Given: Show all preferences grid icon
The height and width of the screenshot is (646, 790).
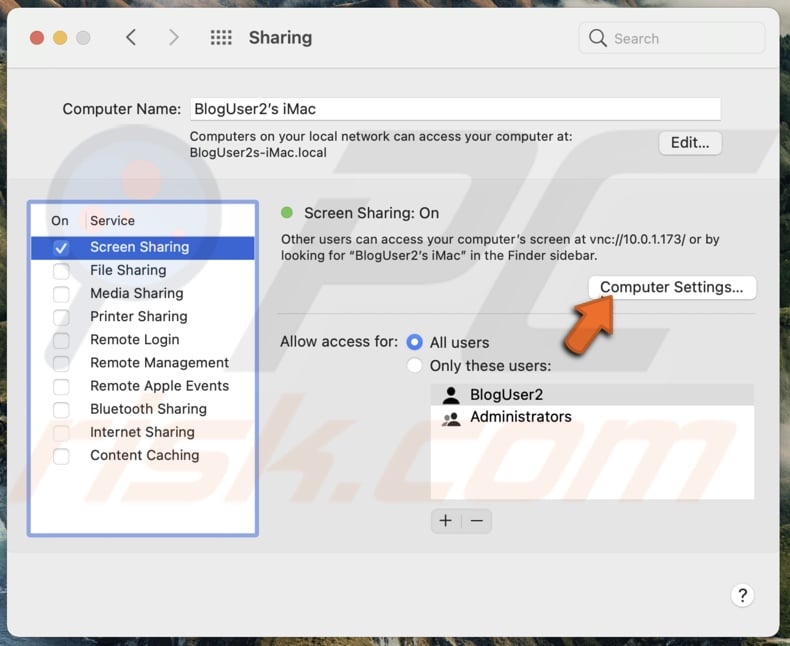Looking at the screenshot, I should [221, 37].
